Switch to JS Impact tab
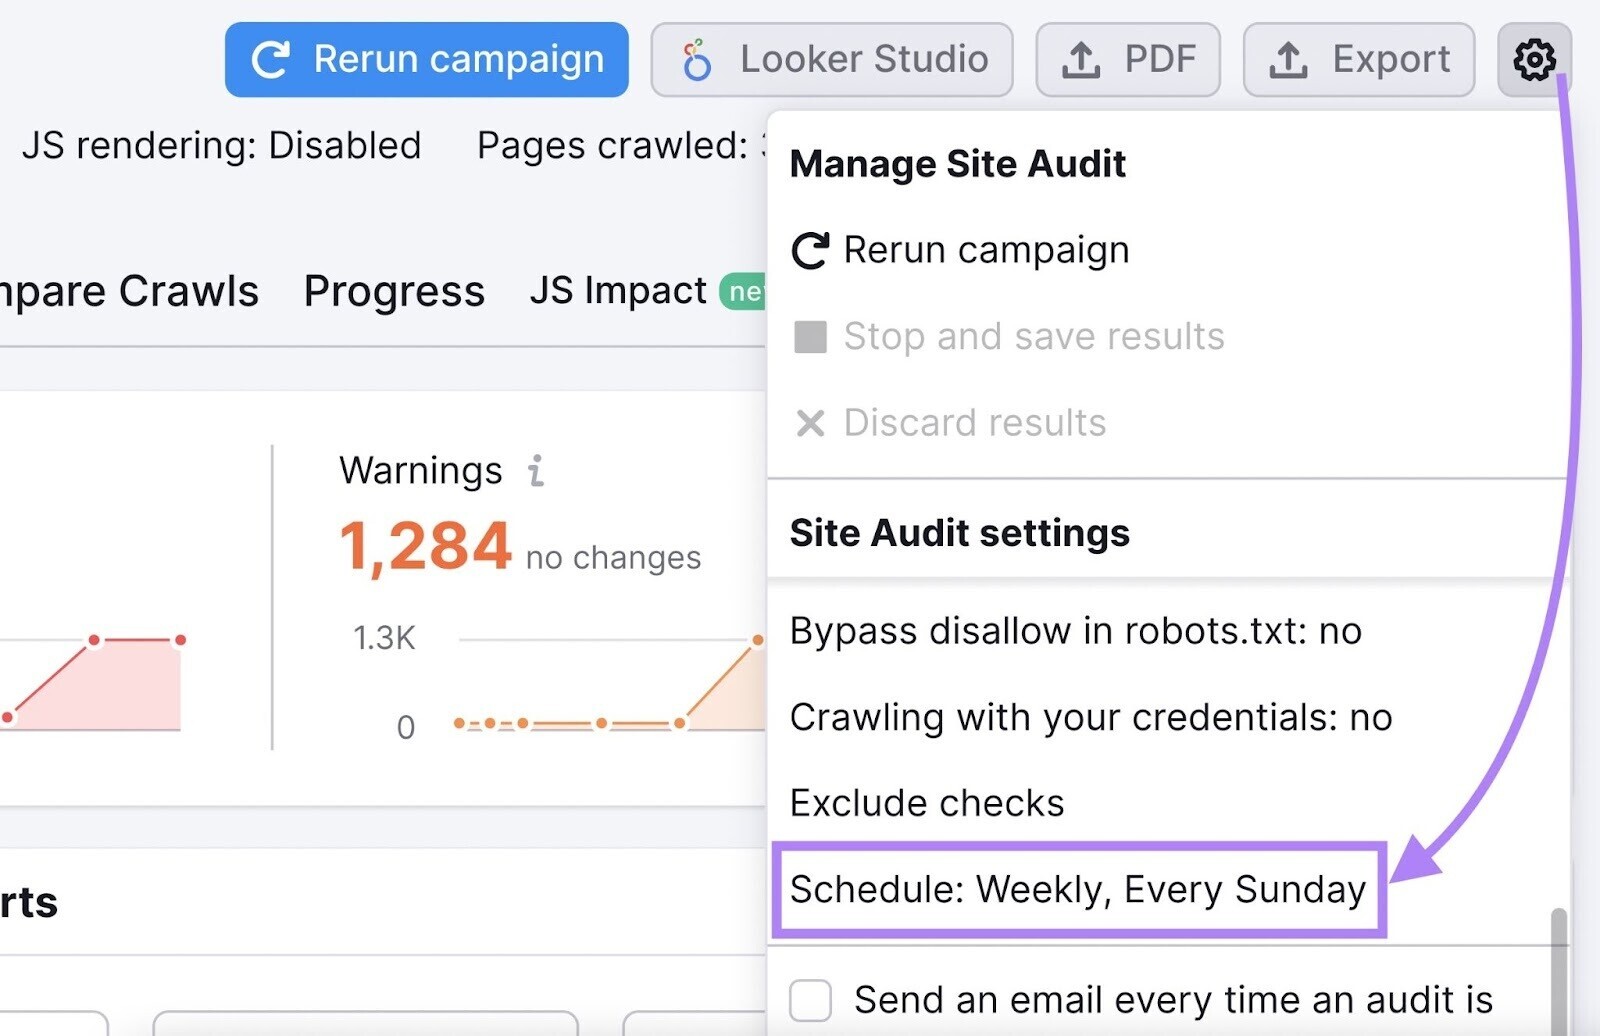 click(647, 292)
